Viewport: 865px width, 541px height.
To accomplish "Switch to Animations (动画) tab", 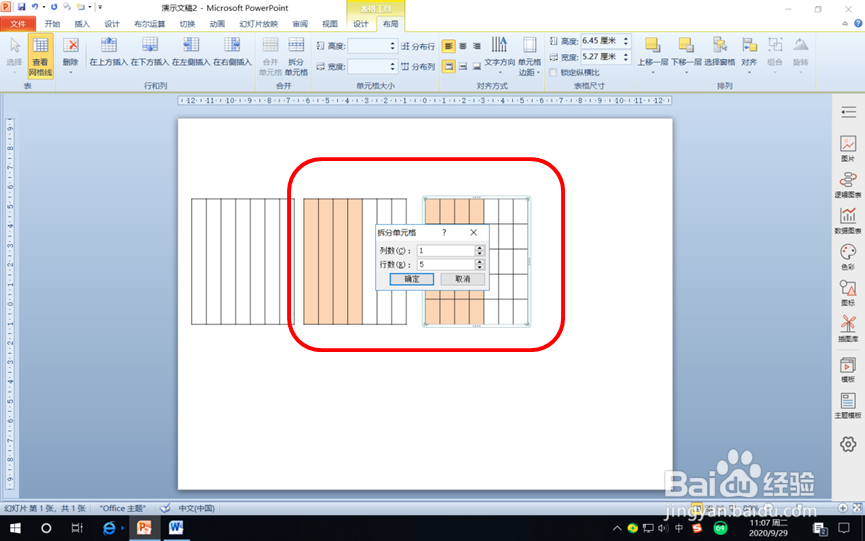I will tap(217, 24).
